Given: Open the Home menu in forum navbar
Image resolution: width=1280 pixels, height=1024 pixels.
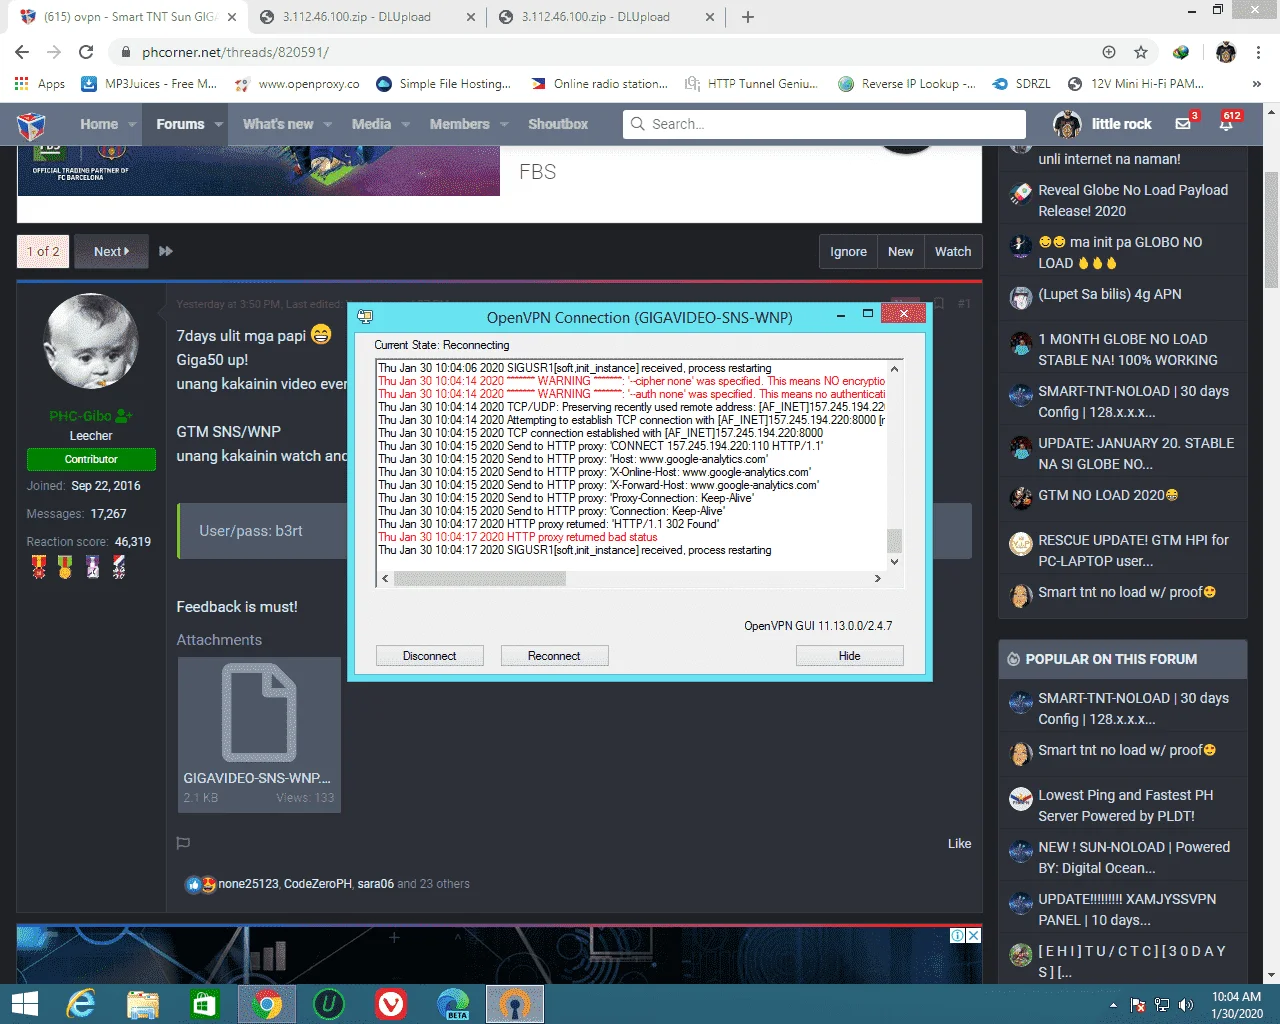Looking at the screenshot, I should [99, 124].
